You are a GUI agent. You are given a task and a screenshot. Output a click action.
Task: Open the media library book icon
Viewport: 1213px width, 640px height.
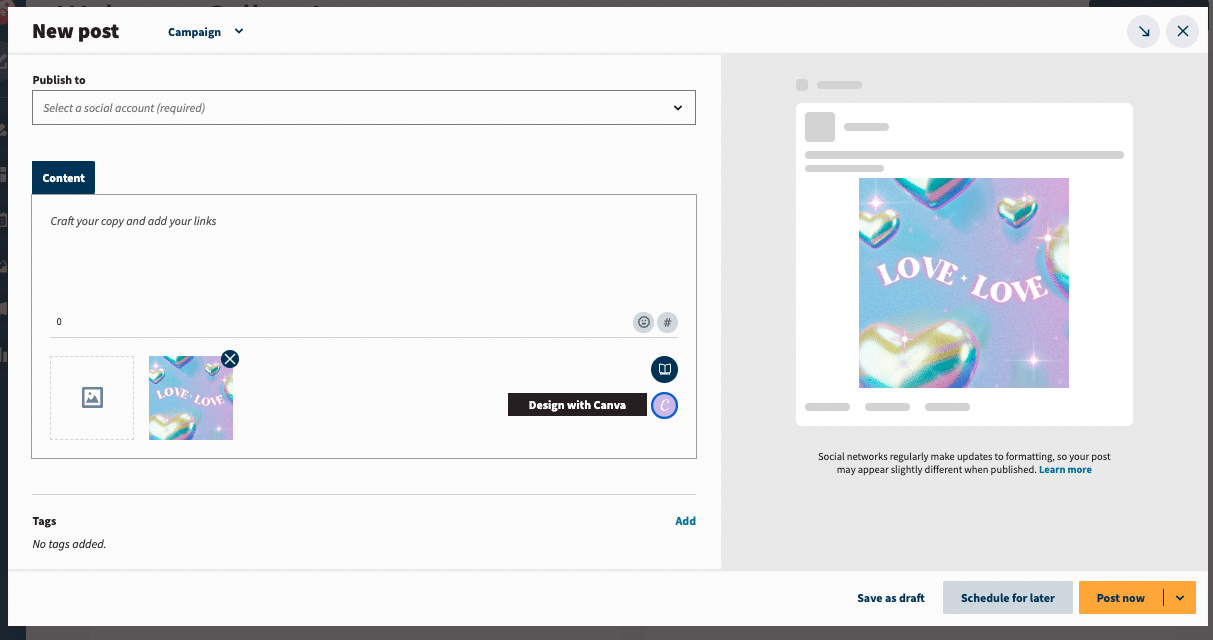(x=664, y=369)
